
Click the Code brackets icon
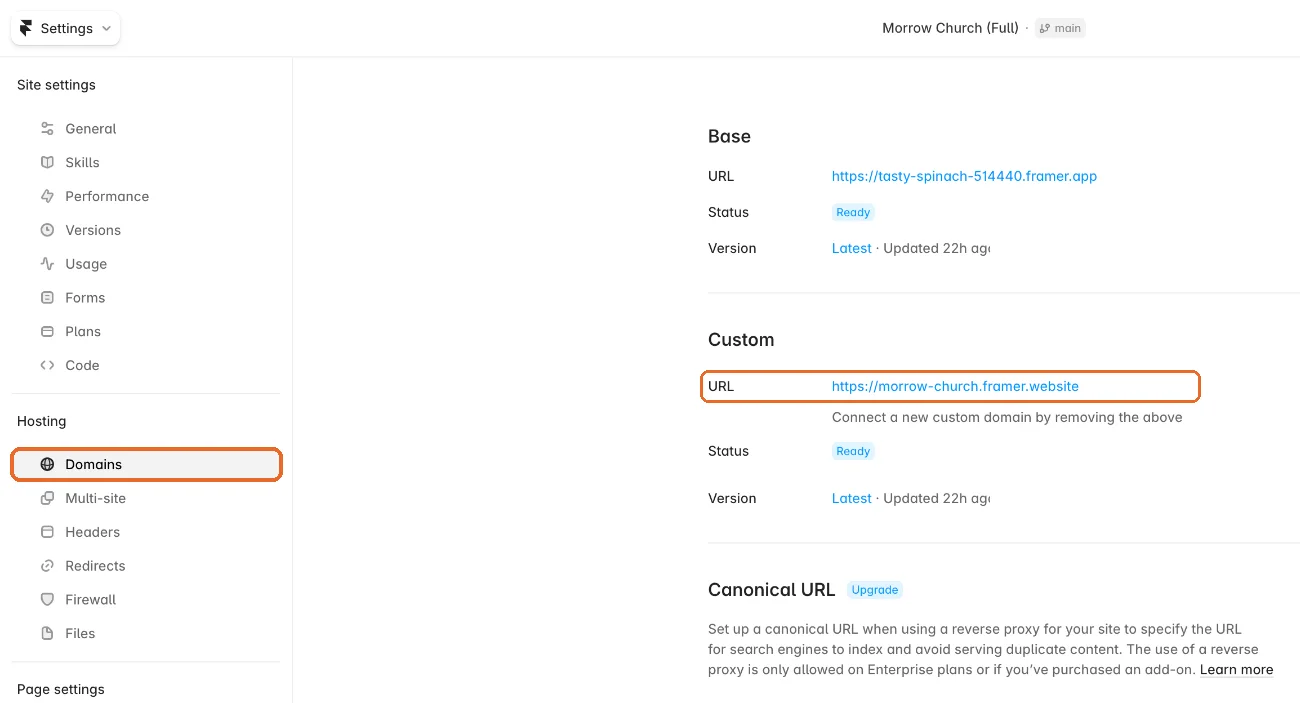pos(47,365)
